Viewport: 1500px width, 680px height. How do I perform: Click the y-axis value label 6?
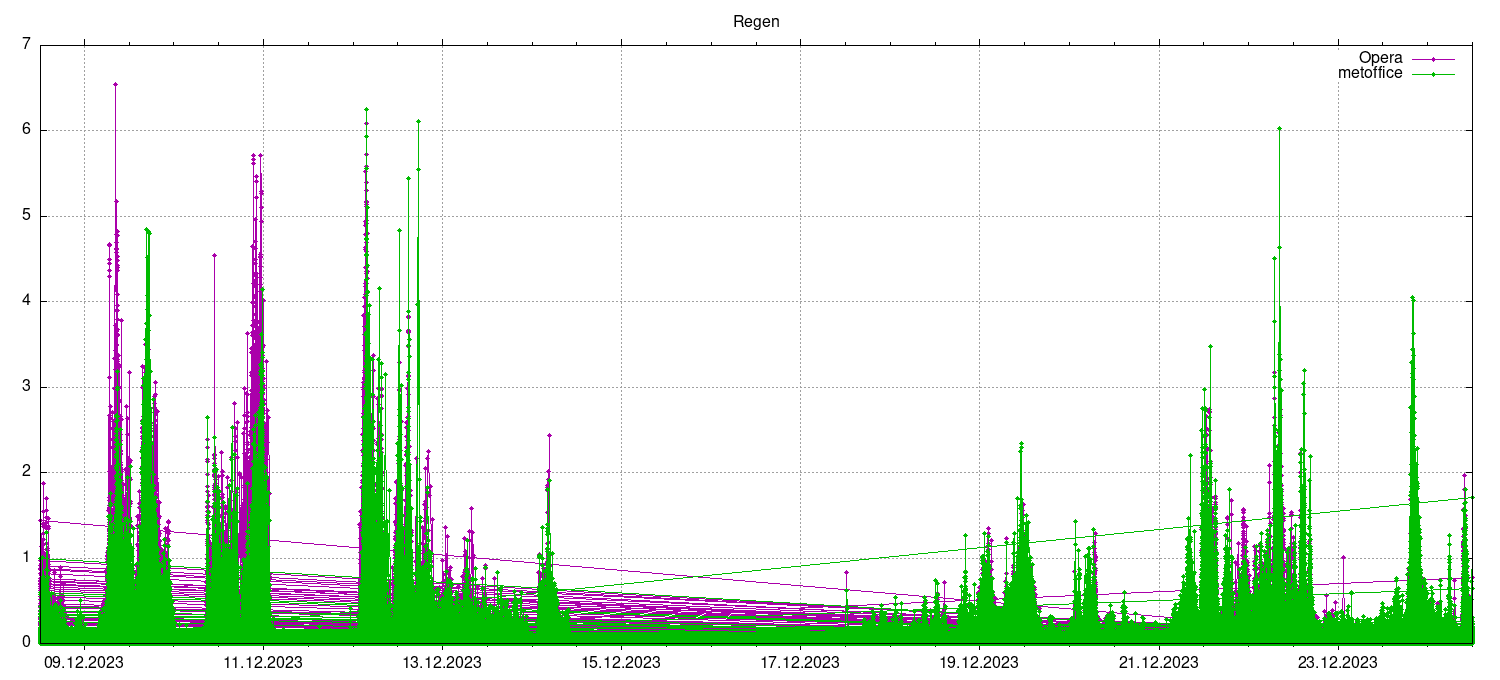[26, 130]
